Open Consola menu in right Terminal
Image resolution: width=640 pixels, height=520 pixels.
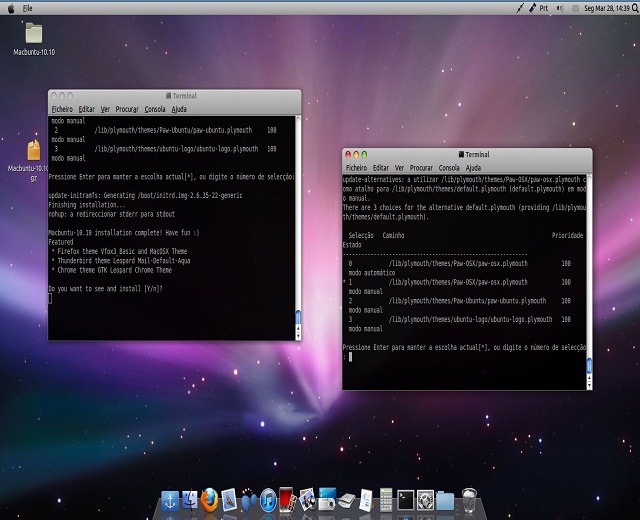449,168
